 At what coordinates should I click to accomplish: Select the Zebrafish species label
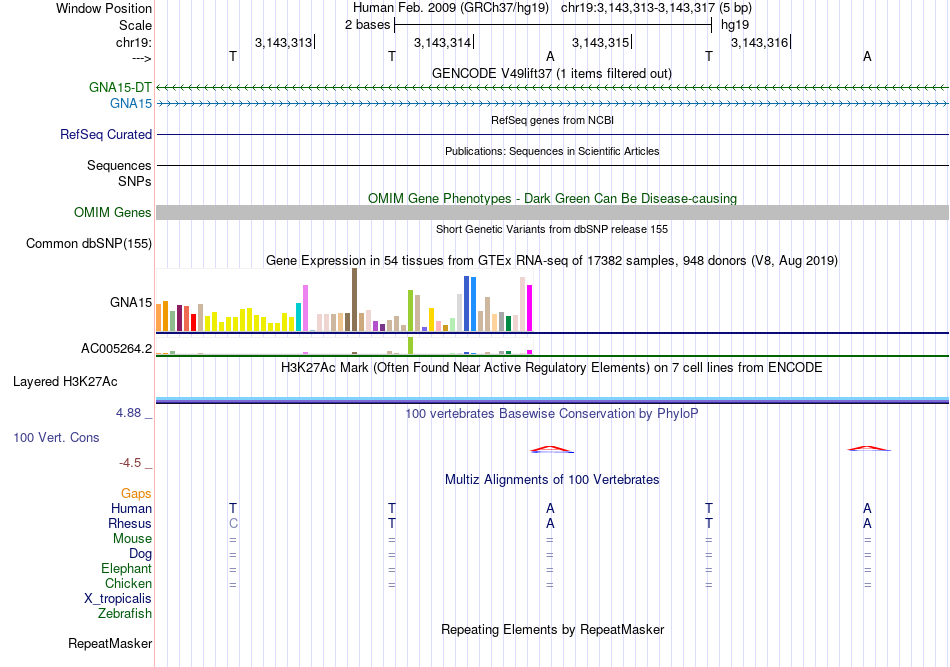tap(125, 614)
